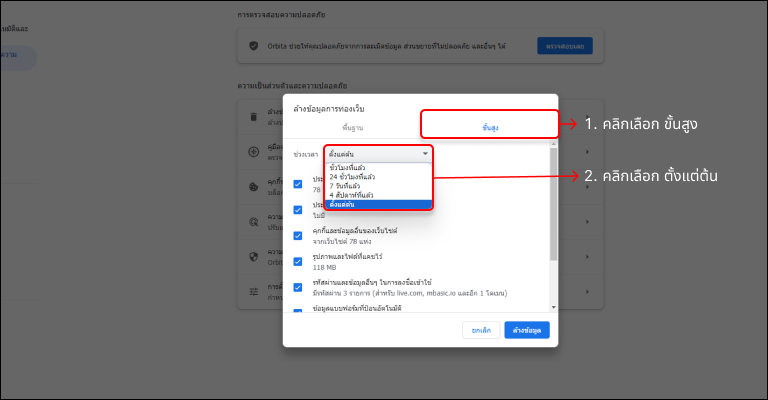Open the site settings row's right chevron
This screenshot has width=768, height=400.
[587, 292]
